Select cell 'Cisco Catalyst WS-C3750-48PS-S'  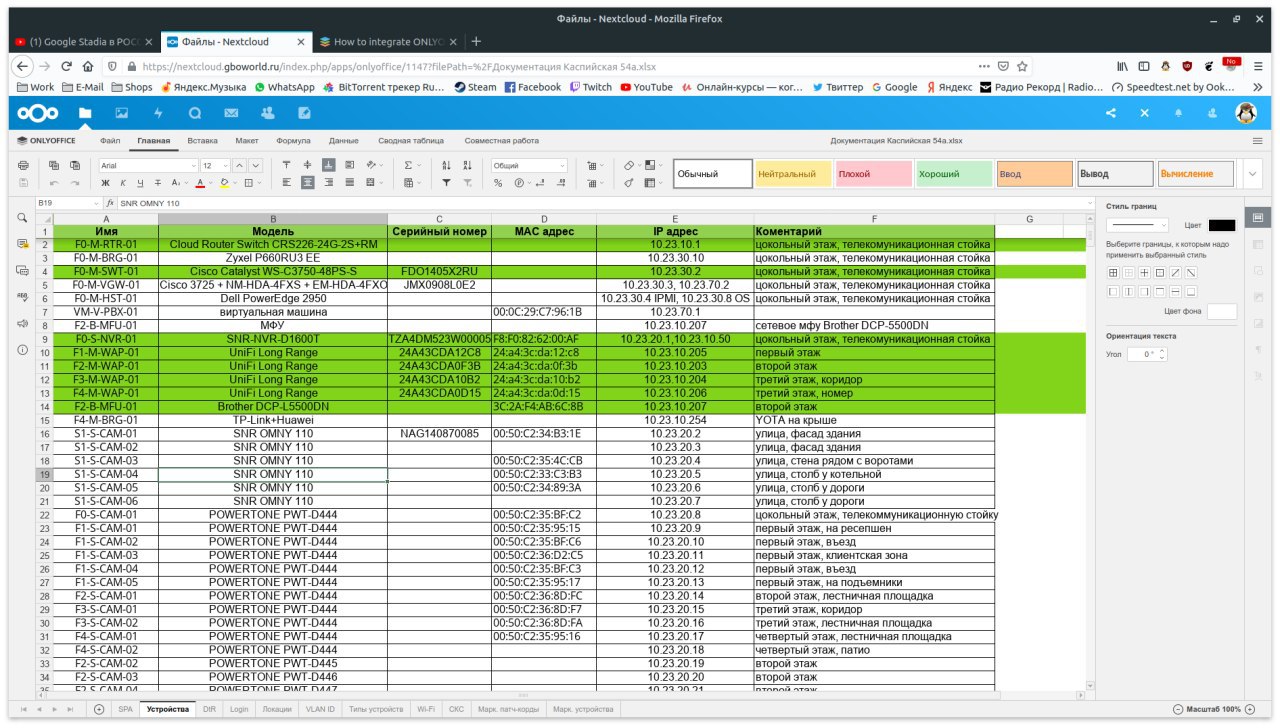pyautogui.click(x=273, y=271)
